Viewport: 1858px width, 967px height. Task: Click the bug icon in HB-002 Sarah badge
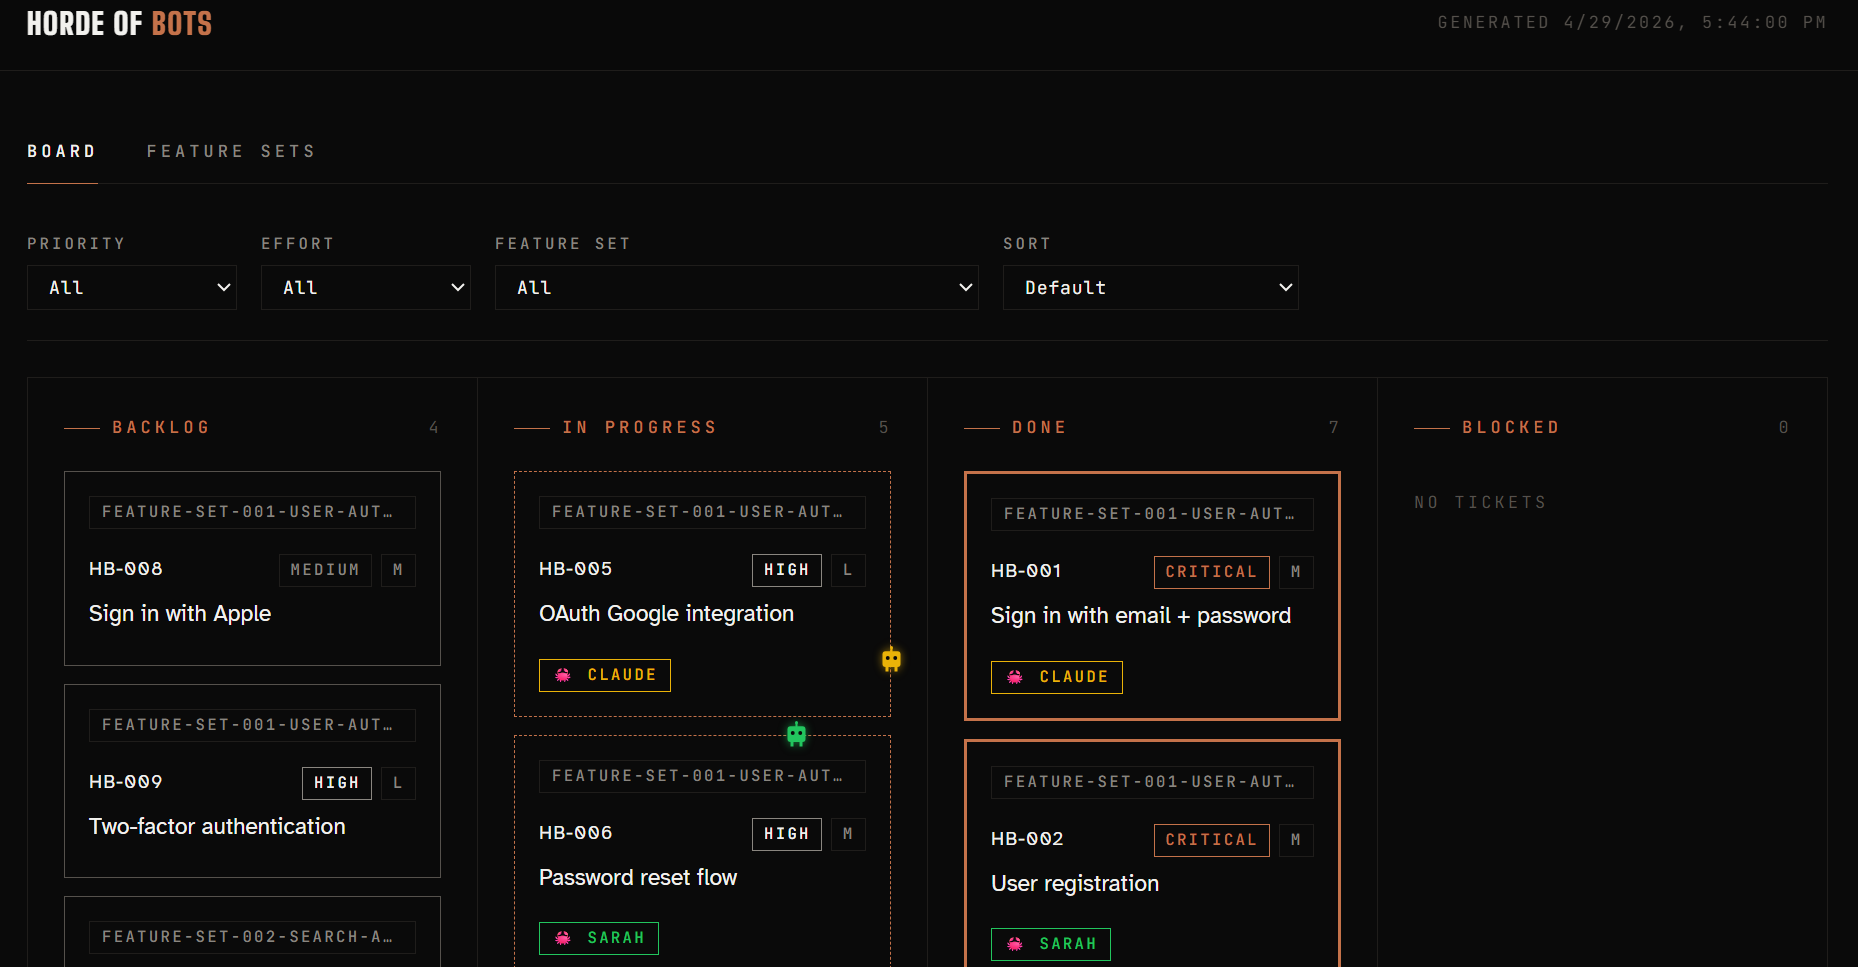(1015, 944)
